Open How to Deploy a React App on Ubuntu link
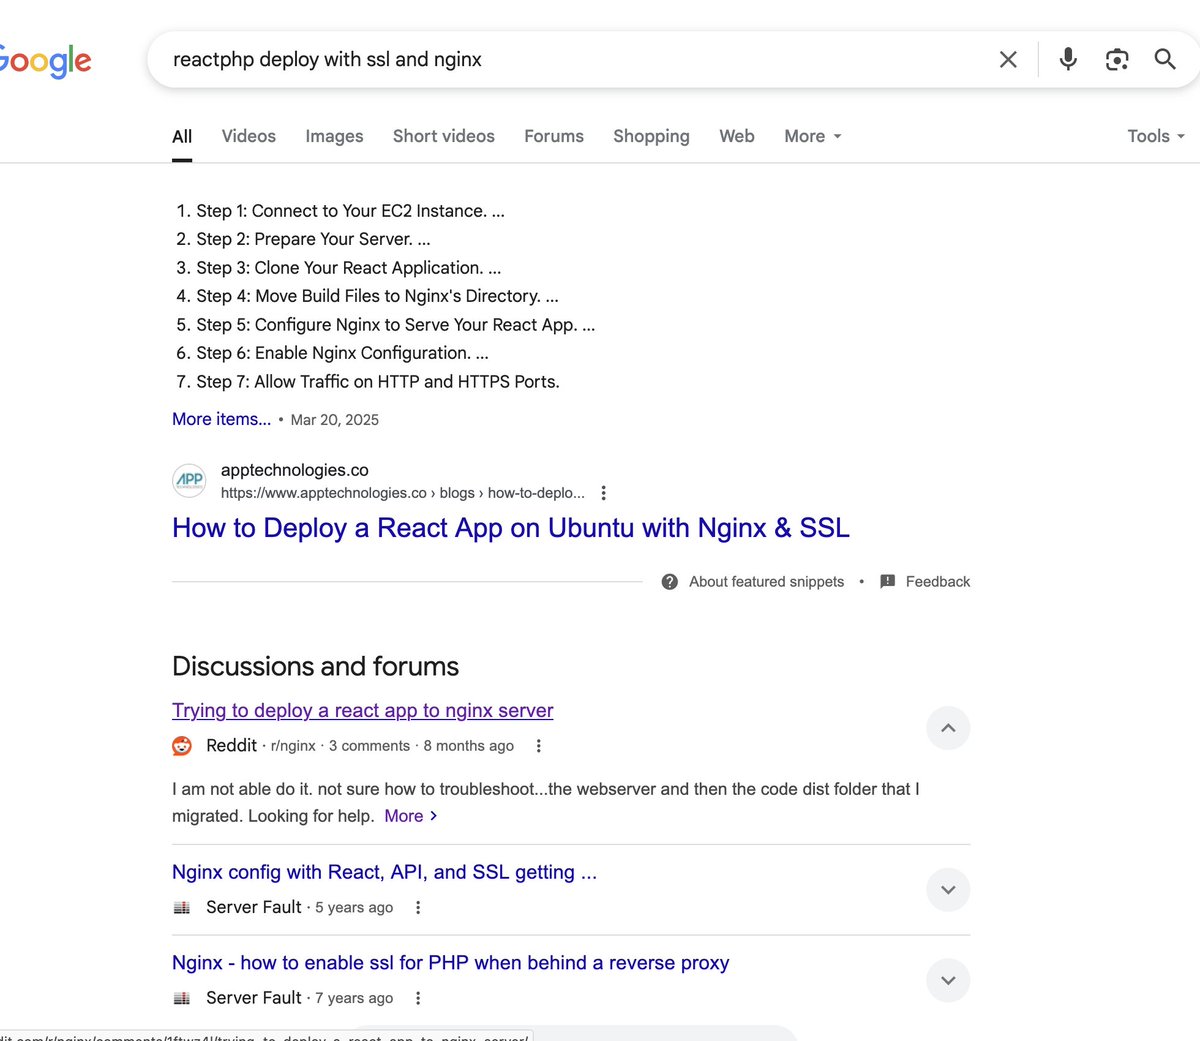This screenshot has width=1200, height=1041. [511, 528]
